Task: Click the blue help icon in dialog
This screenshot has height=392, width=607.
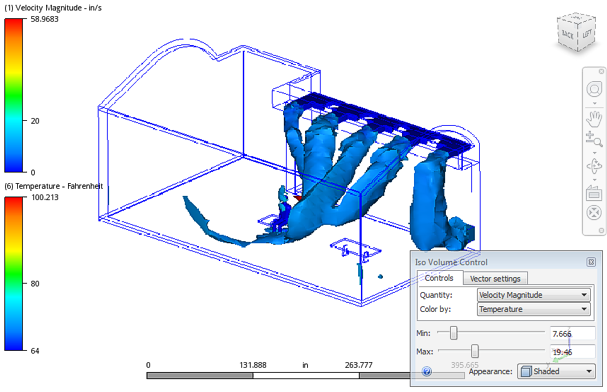Action: pos(427,371)
